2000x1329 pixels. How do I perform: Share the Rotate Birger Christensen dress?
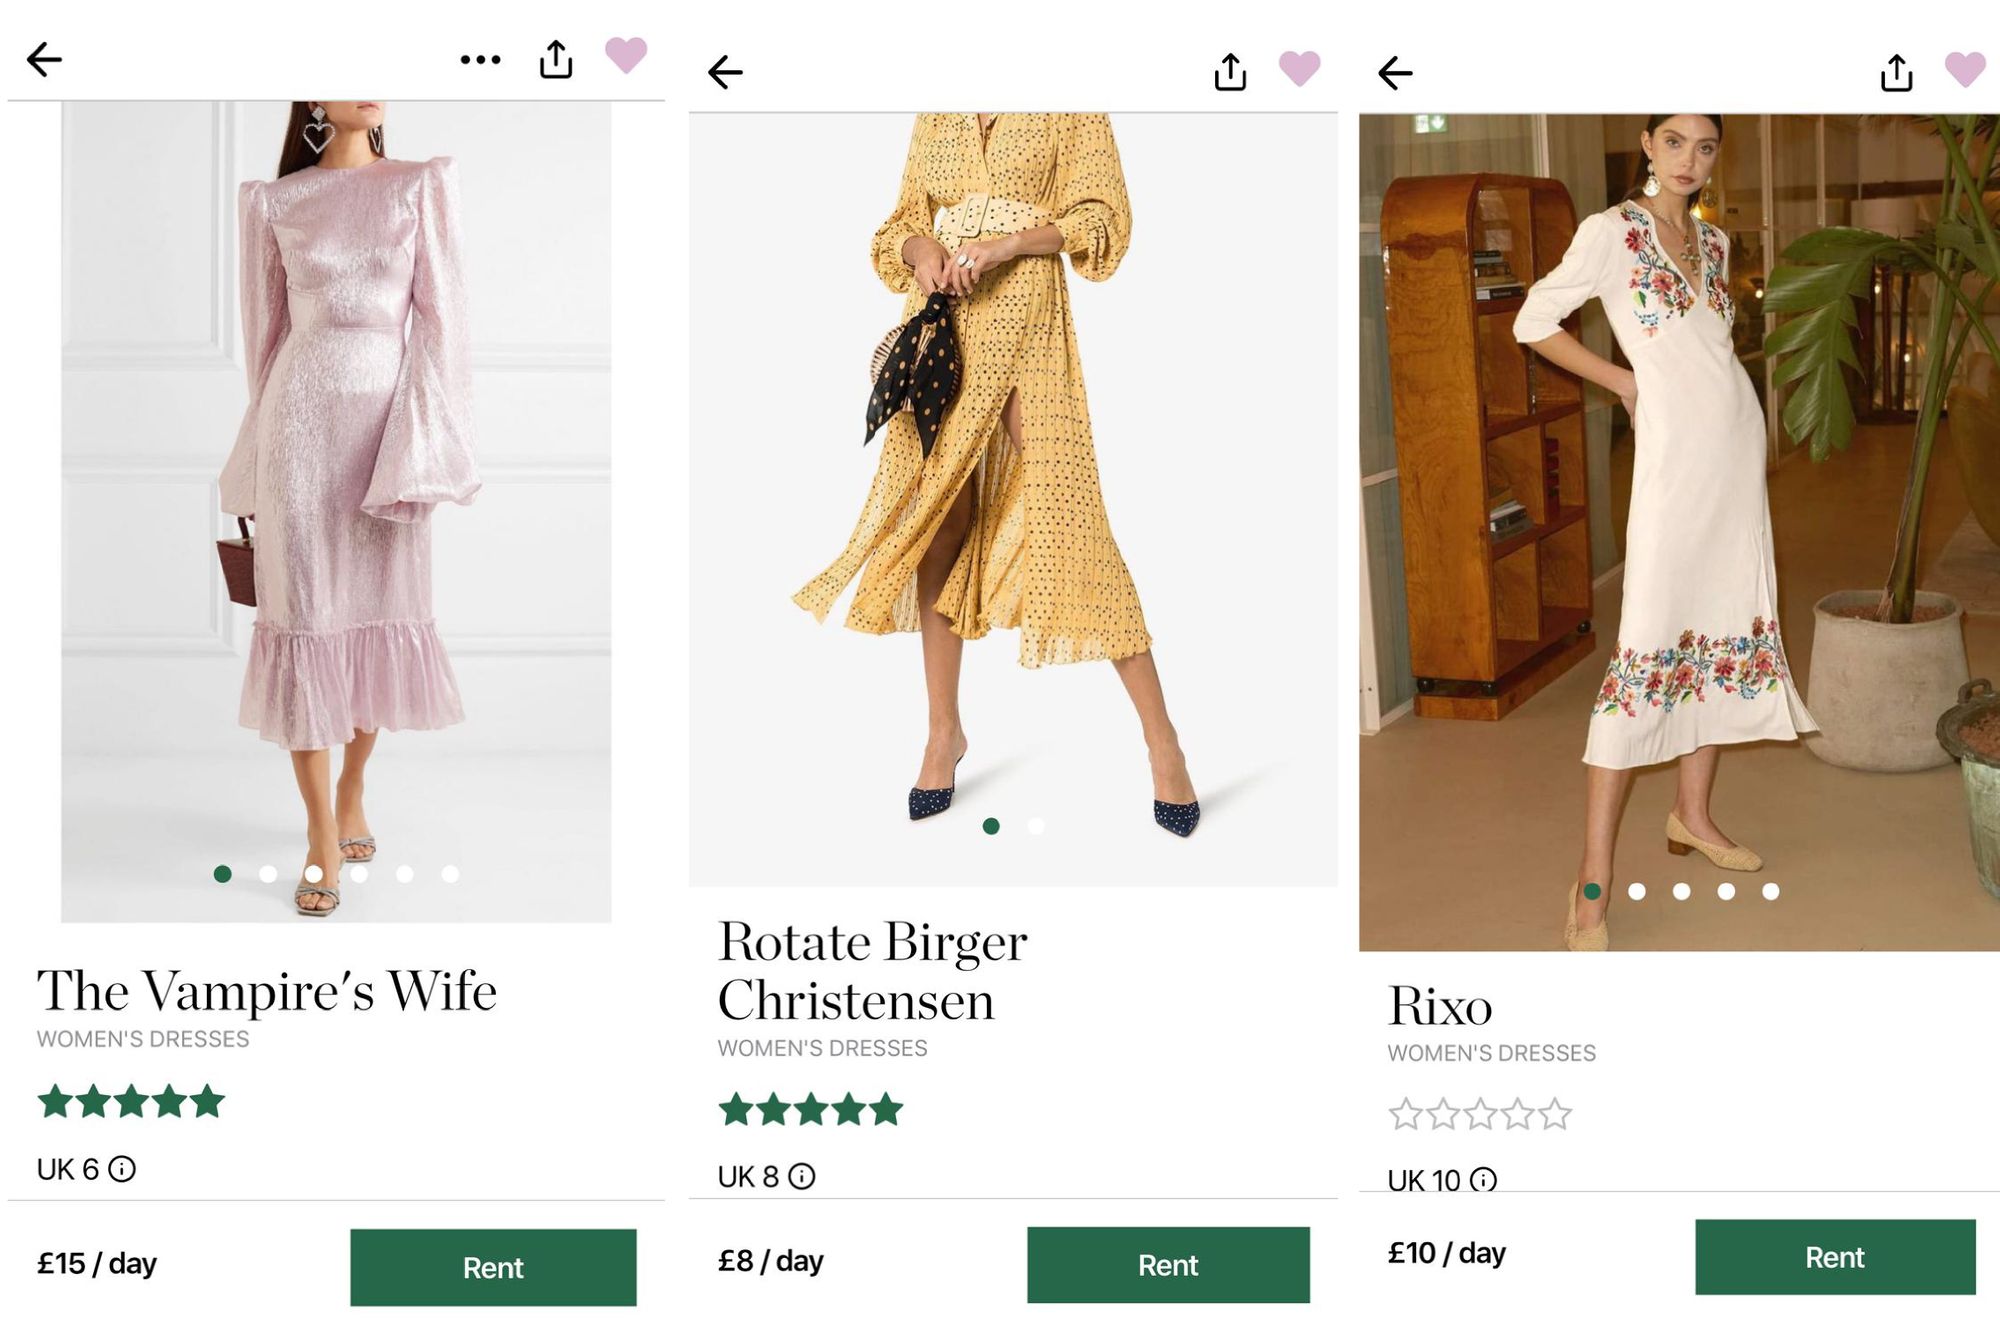pos(1230,72)
